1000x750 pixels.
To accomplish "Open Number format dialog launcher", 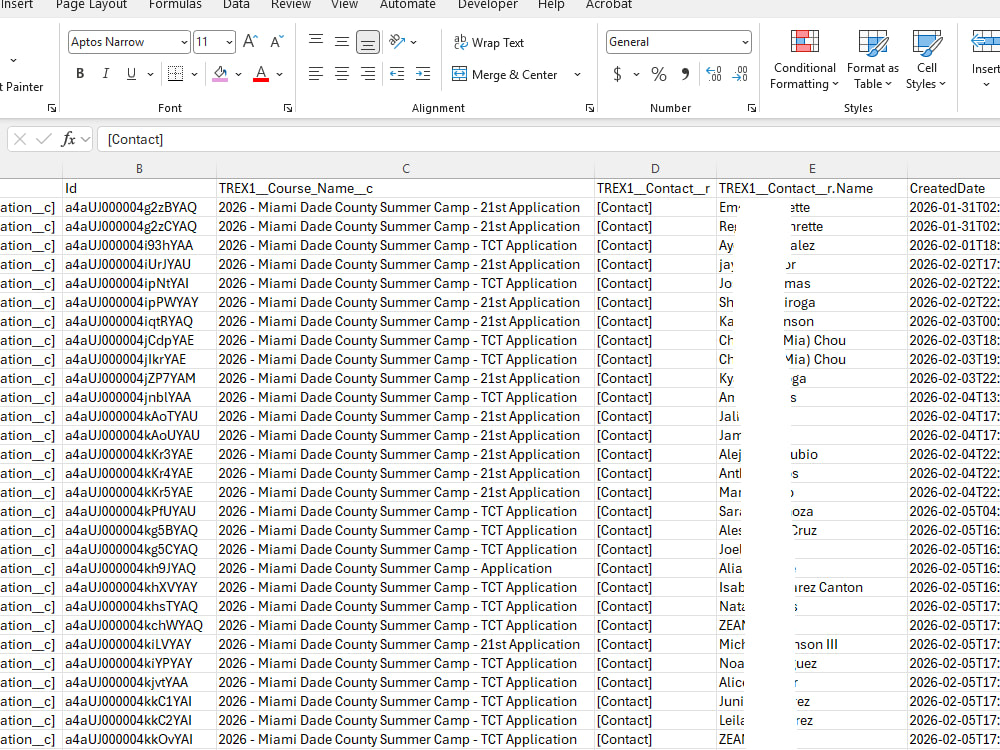I will tap(752, 108).
